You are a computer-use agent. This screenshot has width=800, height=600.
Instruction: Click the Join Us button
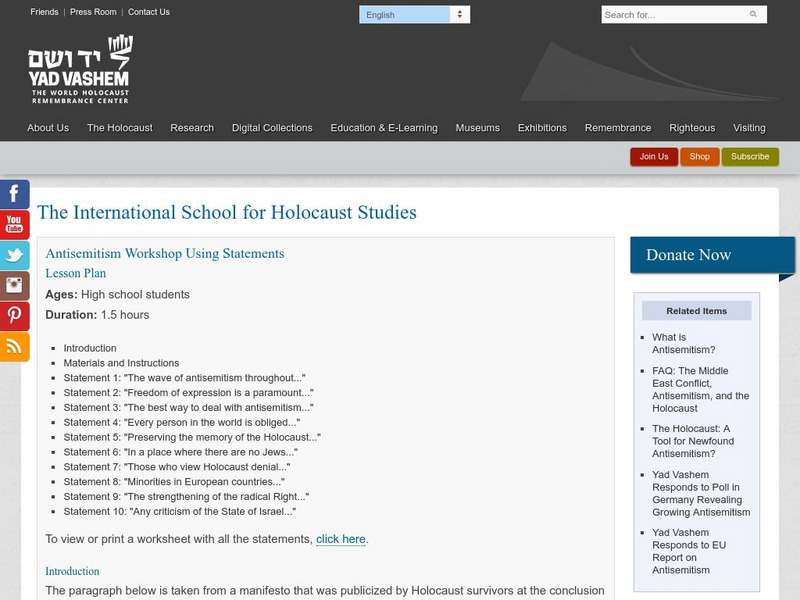[654, 157]
